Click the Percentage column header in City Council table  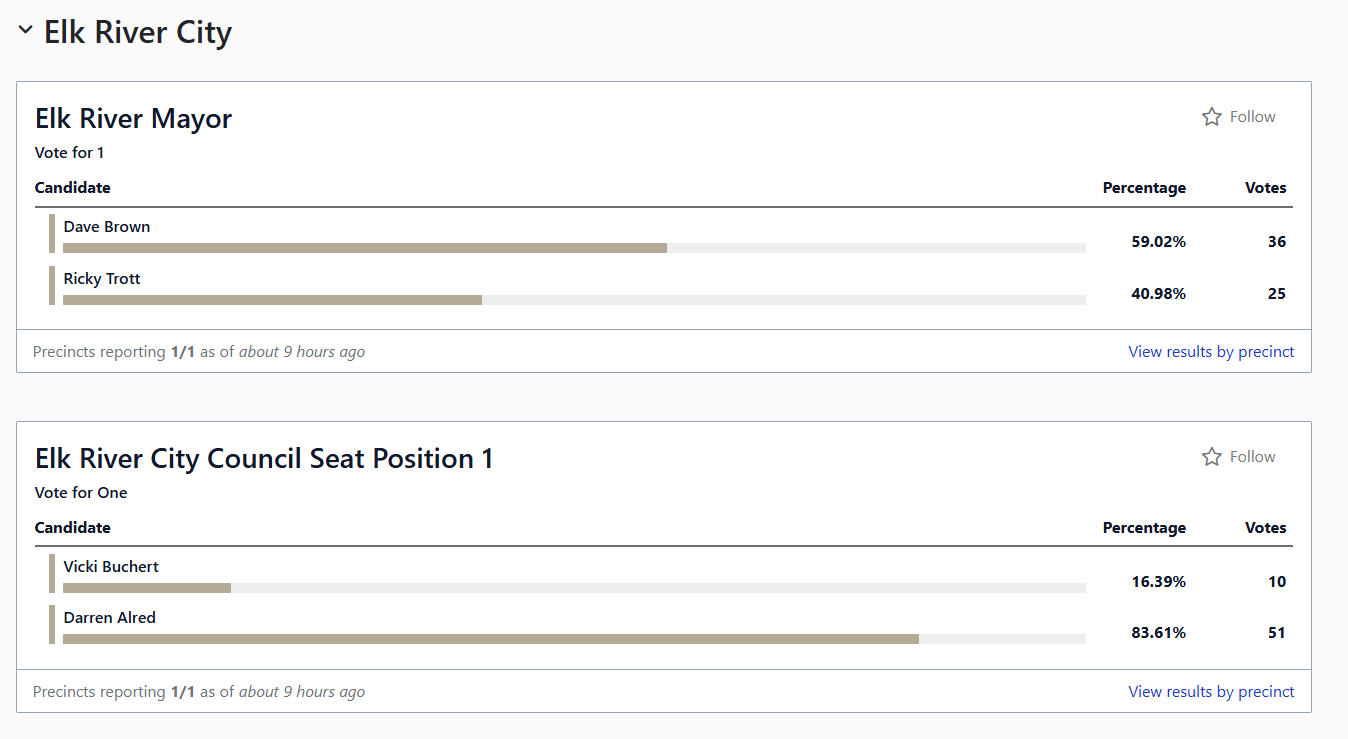1144,528
